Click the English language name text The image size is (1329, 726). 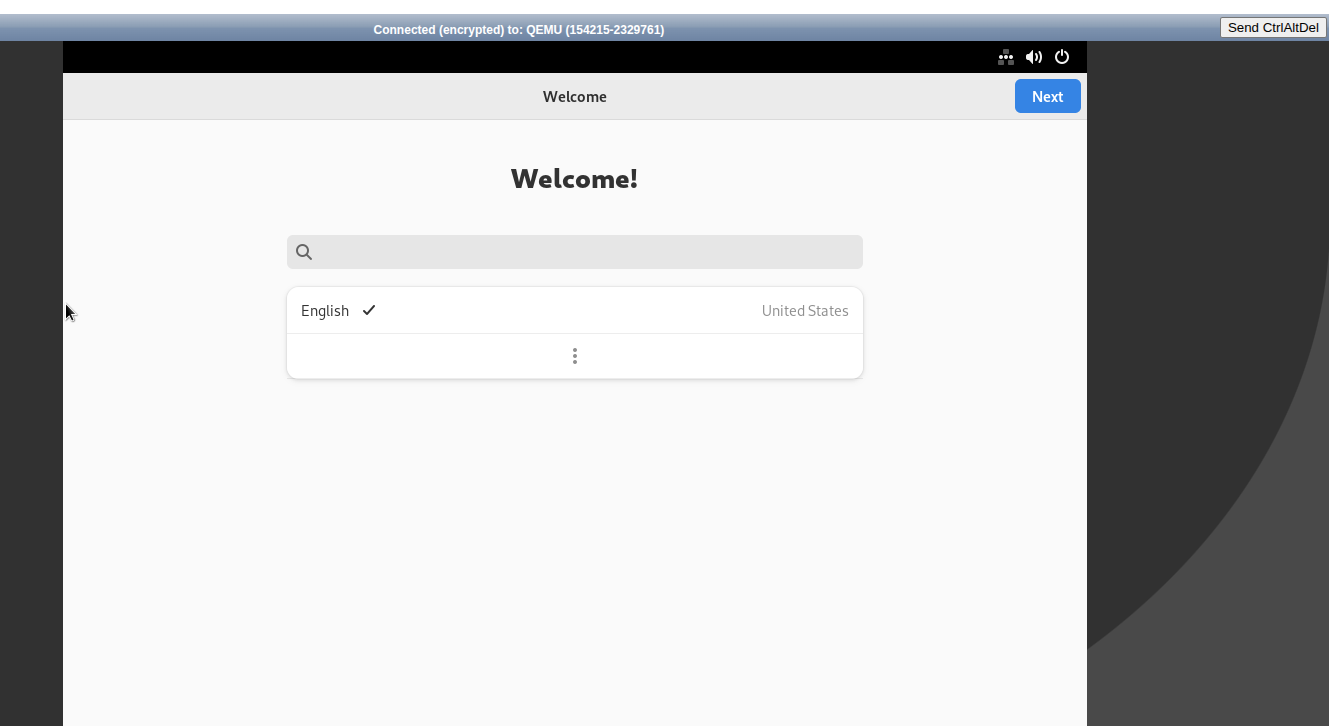click(x=325, y=311)
